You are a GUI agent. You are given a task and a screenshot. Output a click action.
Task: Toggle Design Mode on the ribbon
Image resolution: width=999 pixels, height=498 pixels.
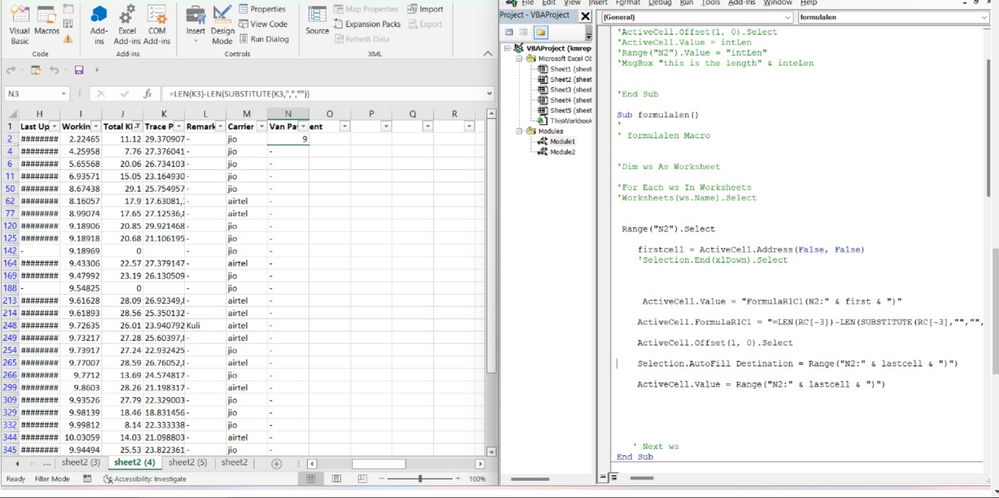(222, 24)
